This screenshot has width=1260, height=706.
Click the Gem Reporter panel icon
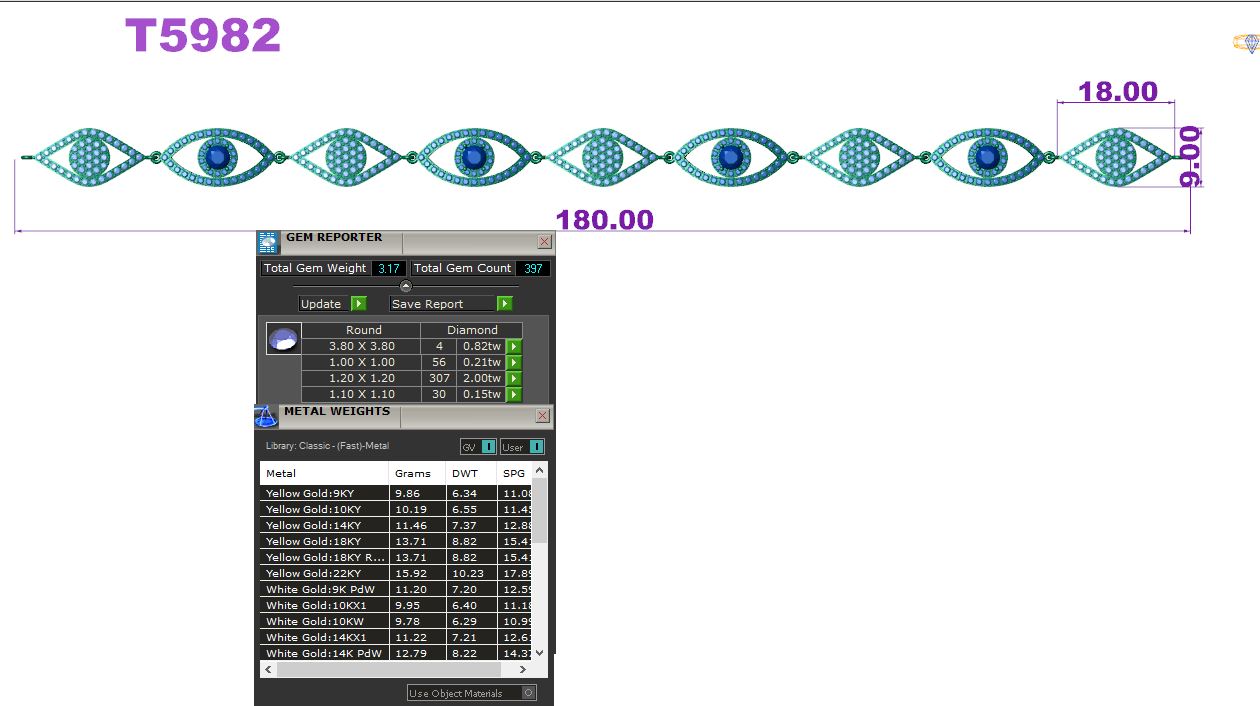tap(267, 242)
